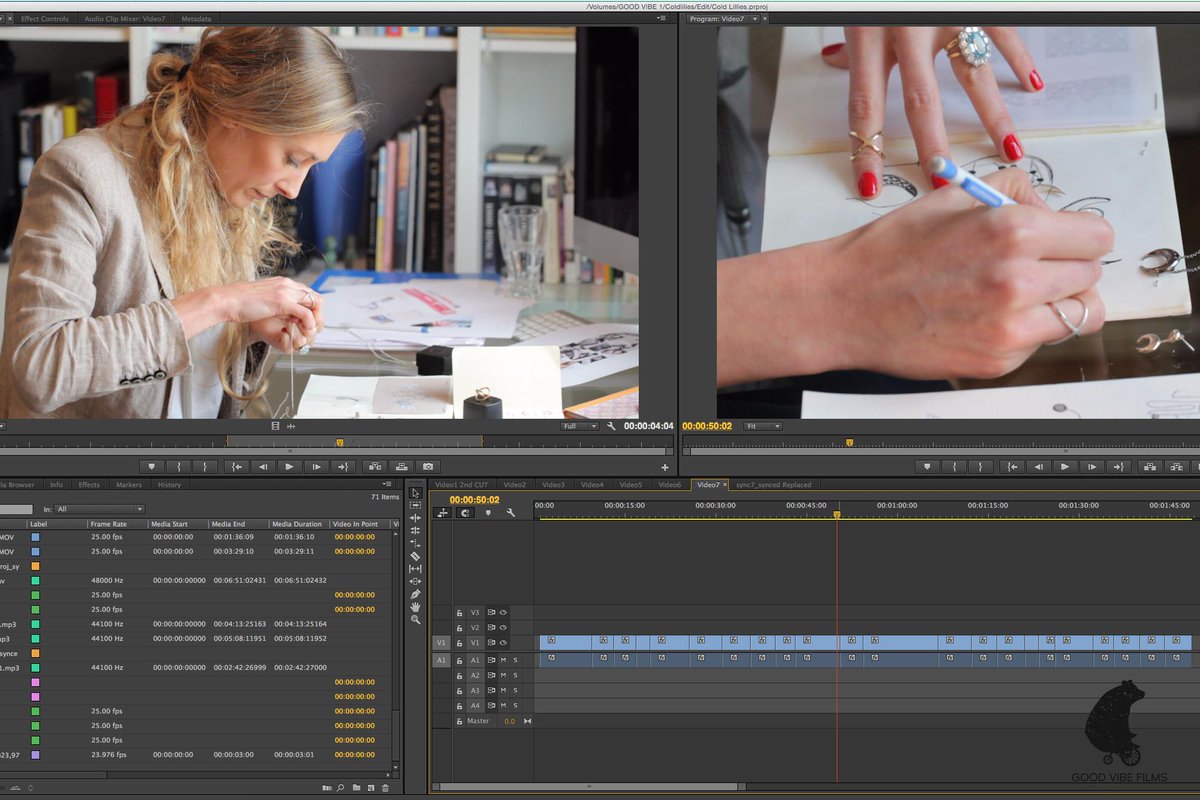Click timeline timecode 00:00:50:02
The width and height of the screenshot is (1200, 800).
474,500
